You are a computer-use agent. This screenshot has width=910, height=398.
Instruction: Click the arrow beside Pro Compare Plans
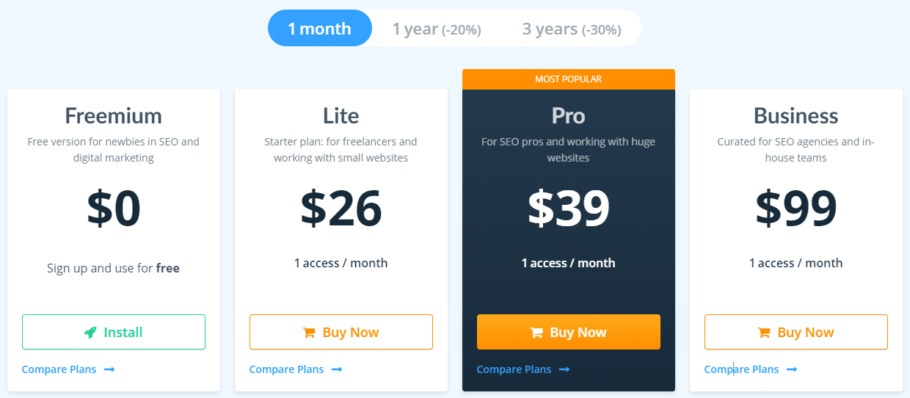pos(564,370)
